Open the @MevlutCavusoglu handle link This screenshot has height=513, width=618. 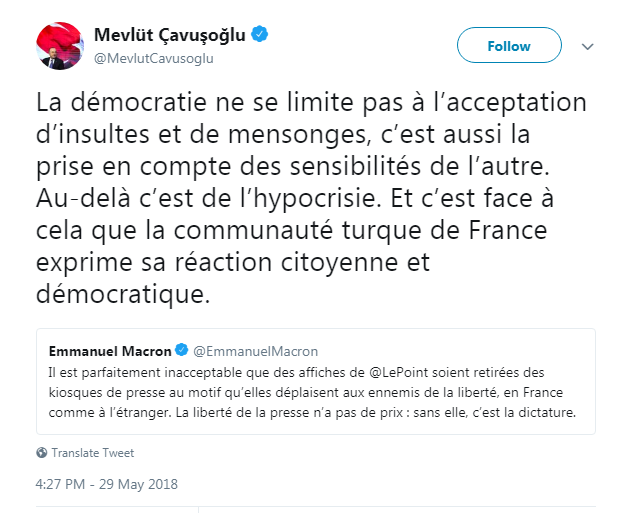154,58
